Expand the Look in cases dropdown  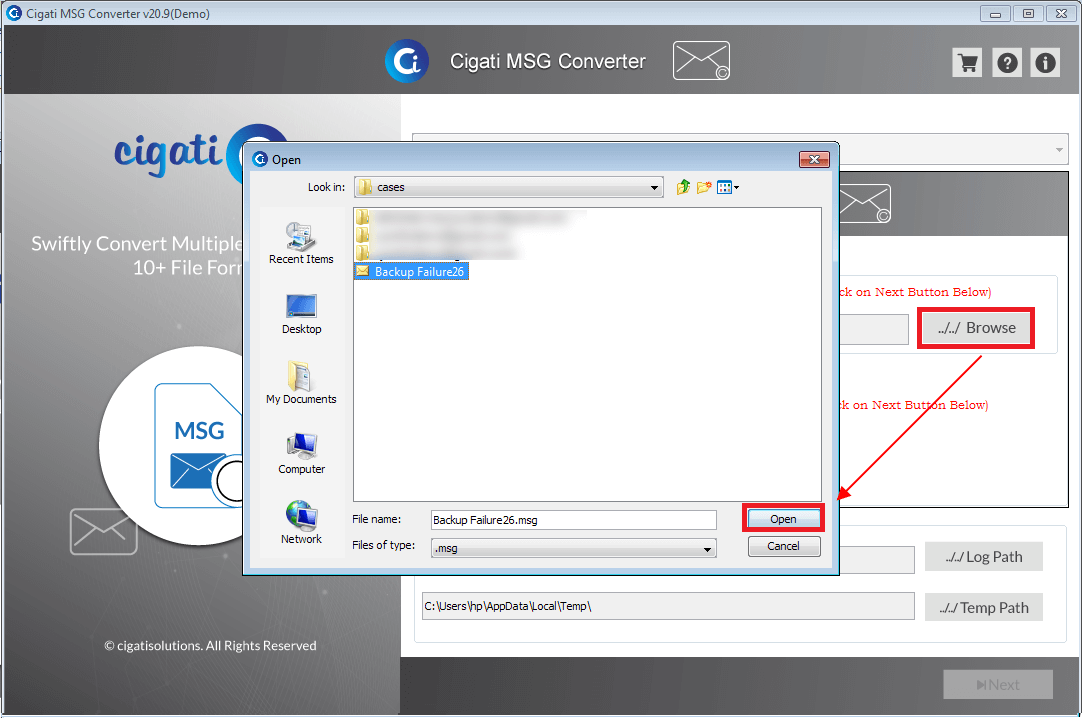[653, 188]
